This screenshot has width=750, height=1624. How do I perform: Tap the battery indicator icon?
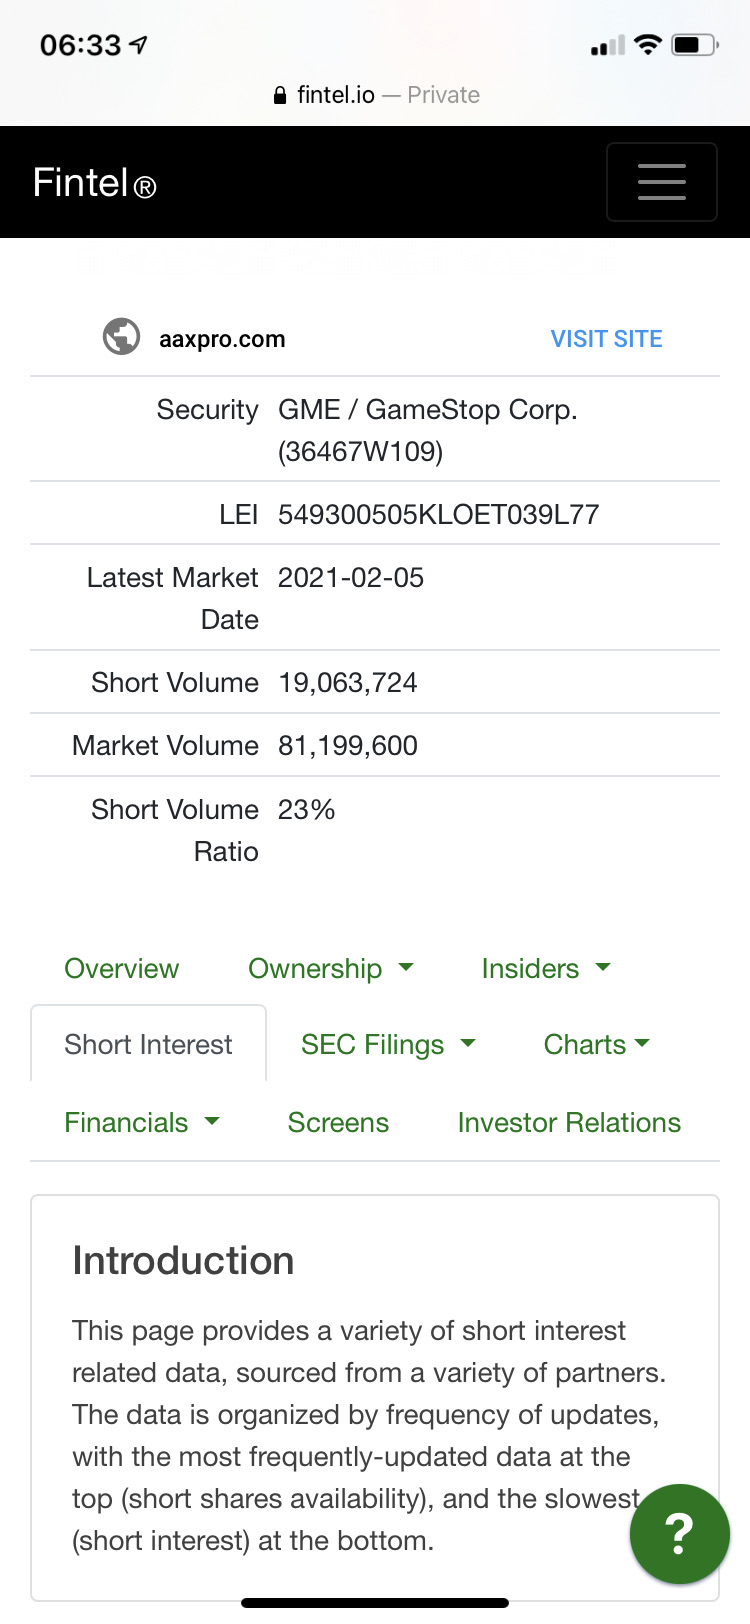click(695, 45)
